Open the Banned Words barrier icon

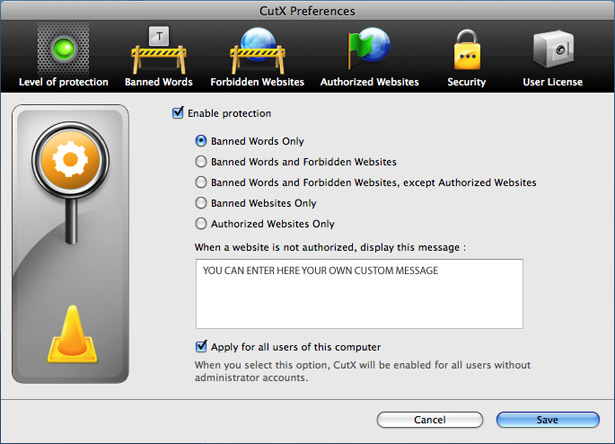[x=158, y=48]
